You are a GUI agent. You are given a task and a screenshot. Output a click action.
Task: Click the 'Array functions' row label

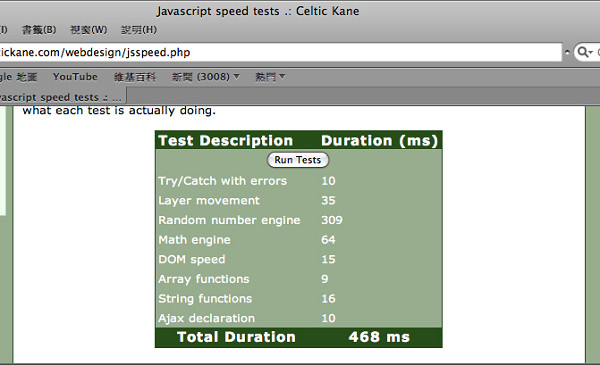coord(204,279)
